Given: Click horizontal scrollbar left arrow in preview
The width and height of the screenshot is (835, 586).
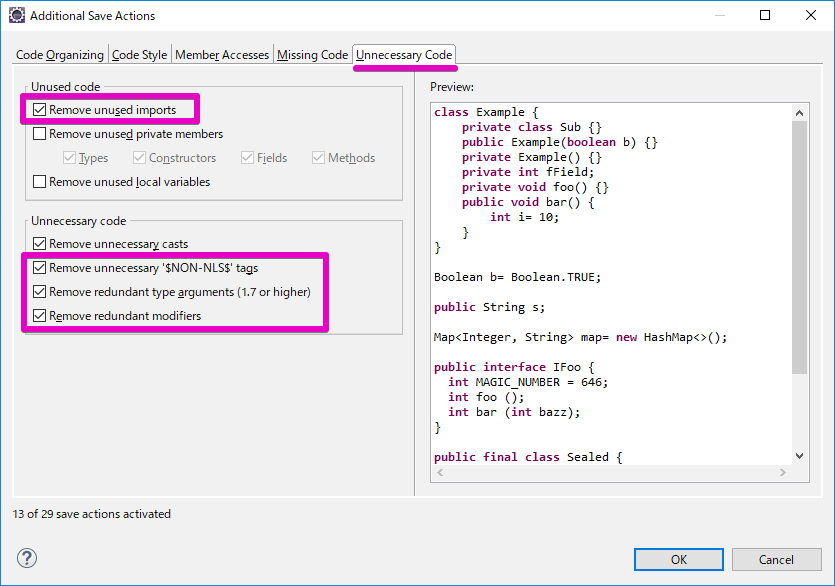Looking at the screenshot, I should pyautogui.click(x=440, y=473).
